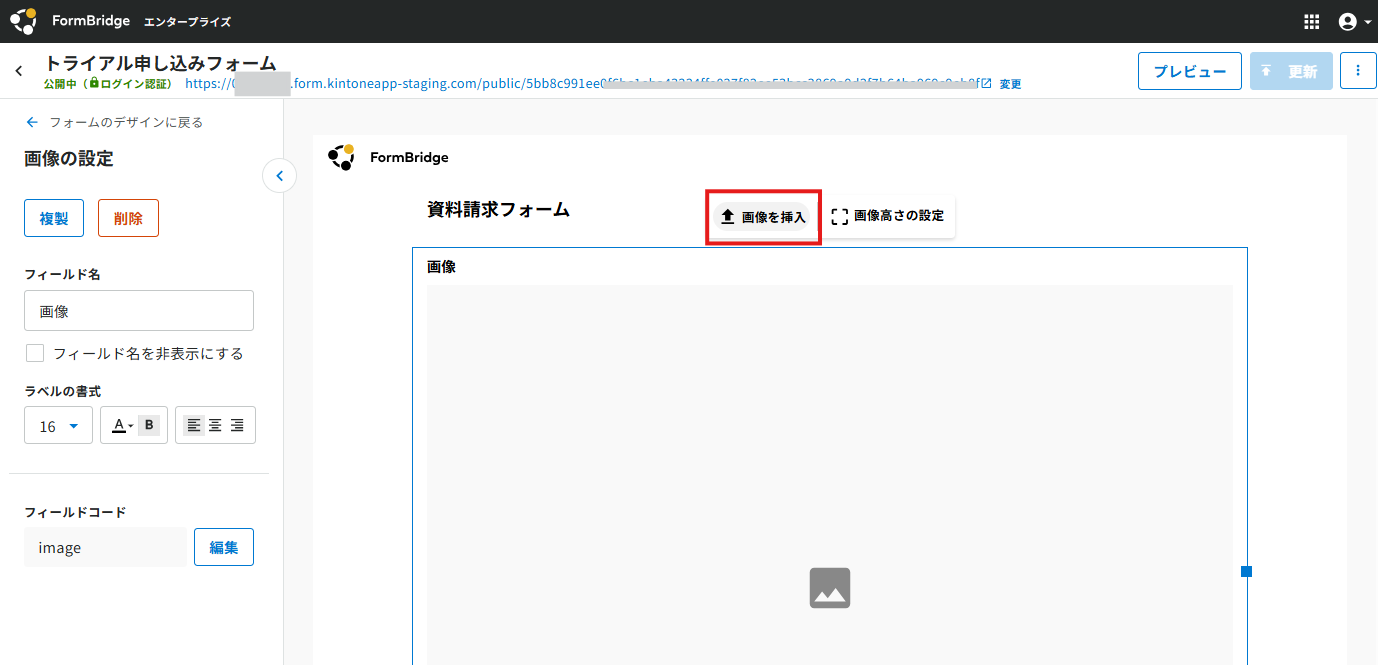
Task: Click Edit (編集) for the field code
Action: 224,547
